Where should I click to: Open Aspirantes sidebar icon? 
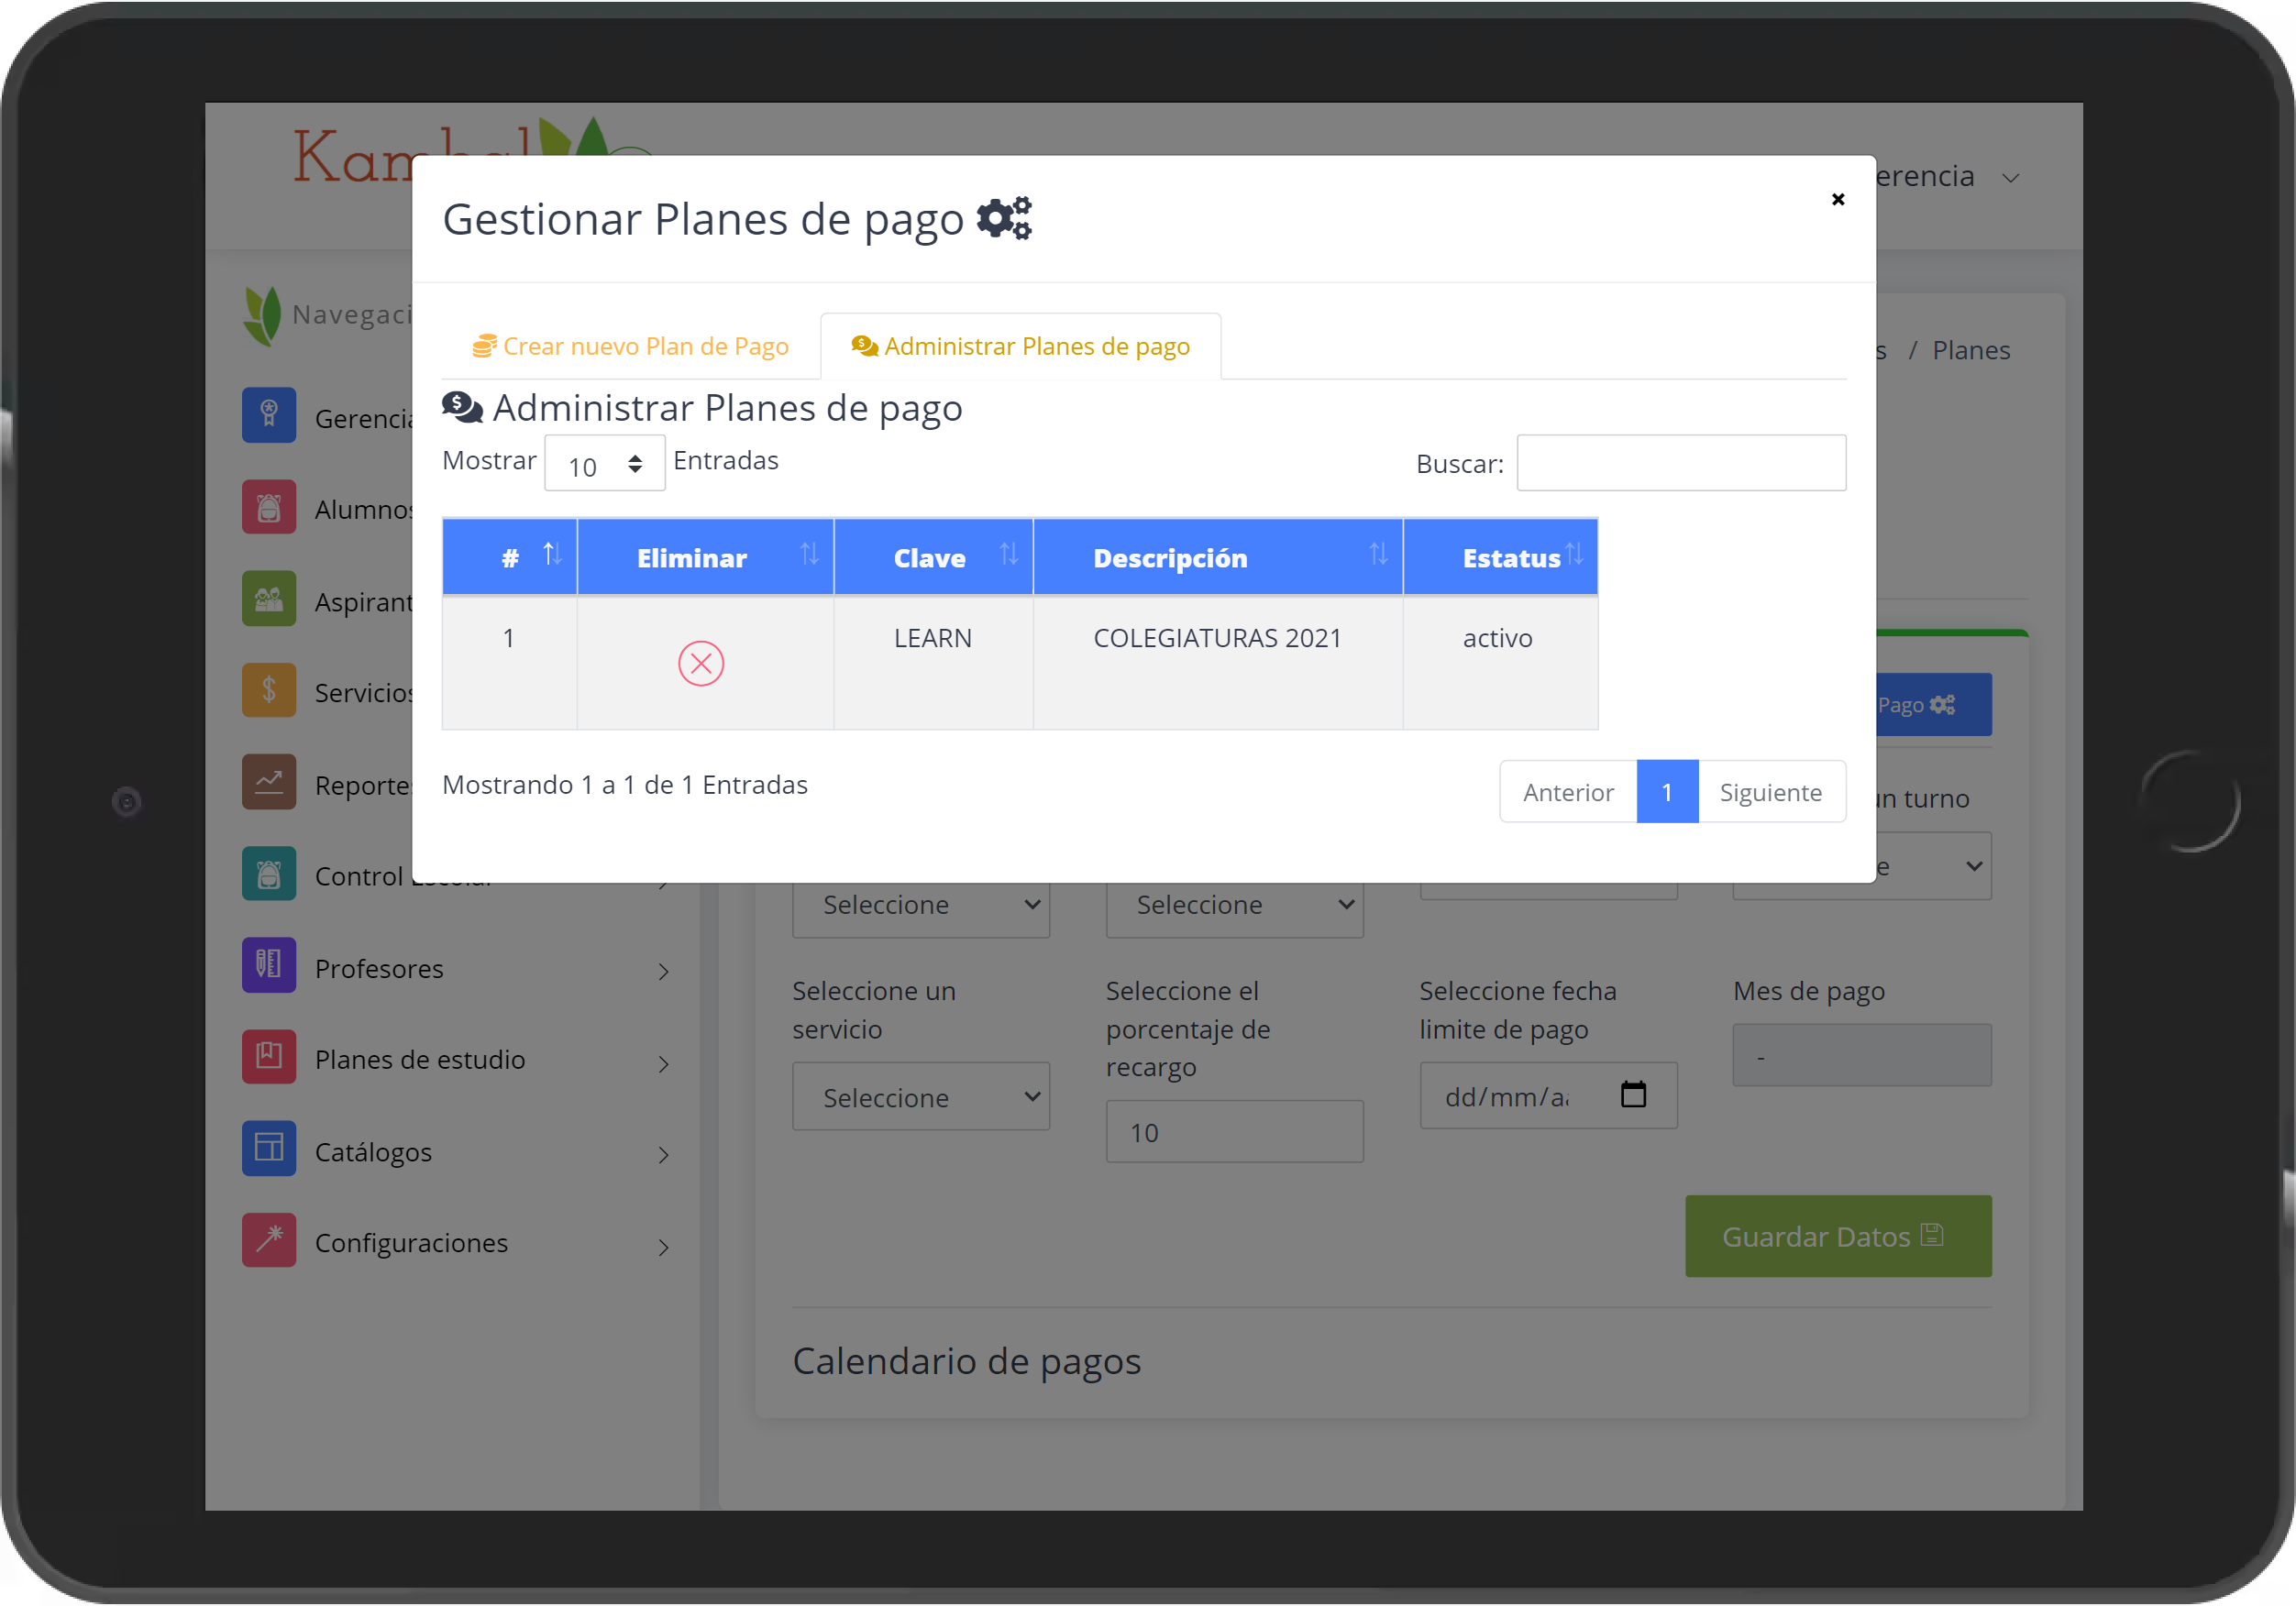pos(269,599)
